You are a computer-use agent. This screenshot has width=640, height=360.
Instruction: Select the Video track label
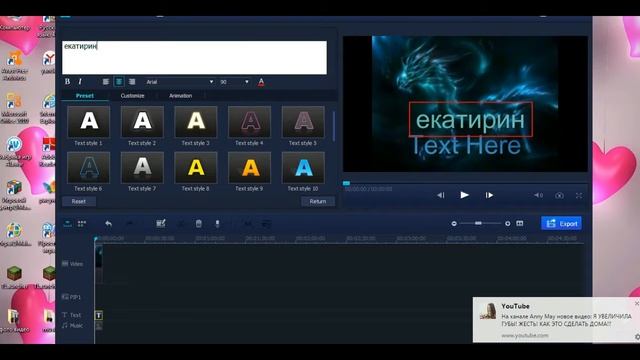pyautogui.click(x=72, y=264)
